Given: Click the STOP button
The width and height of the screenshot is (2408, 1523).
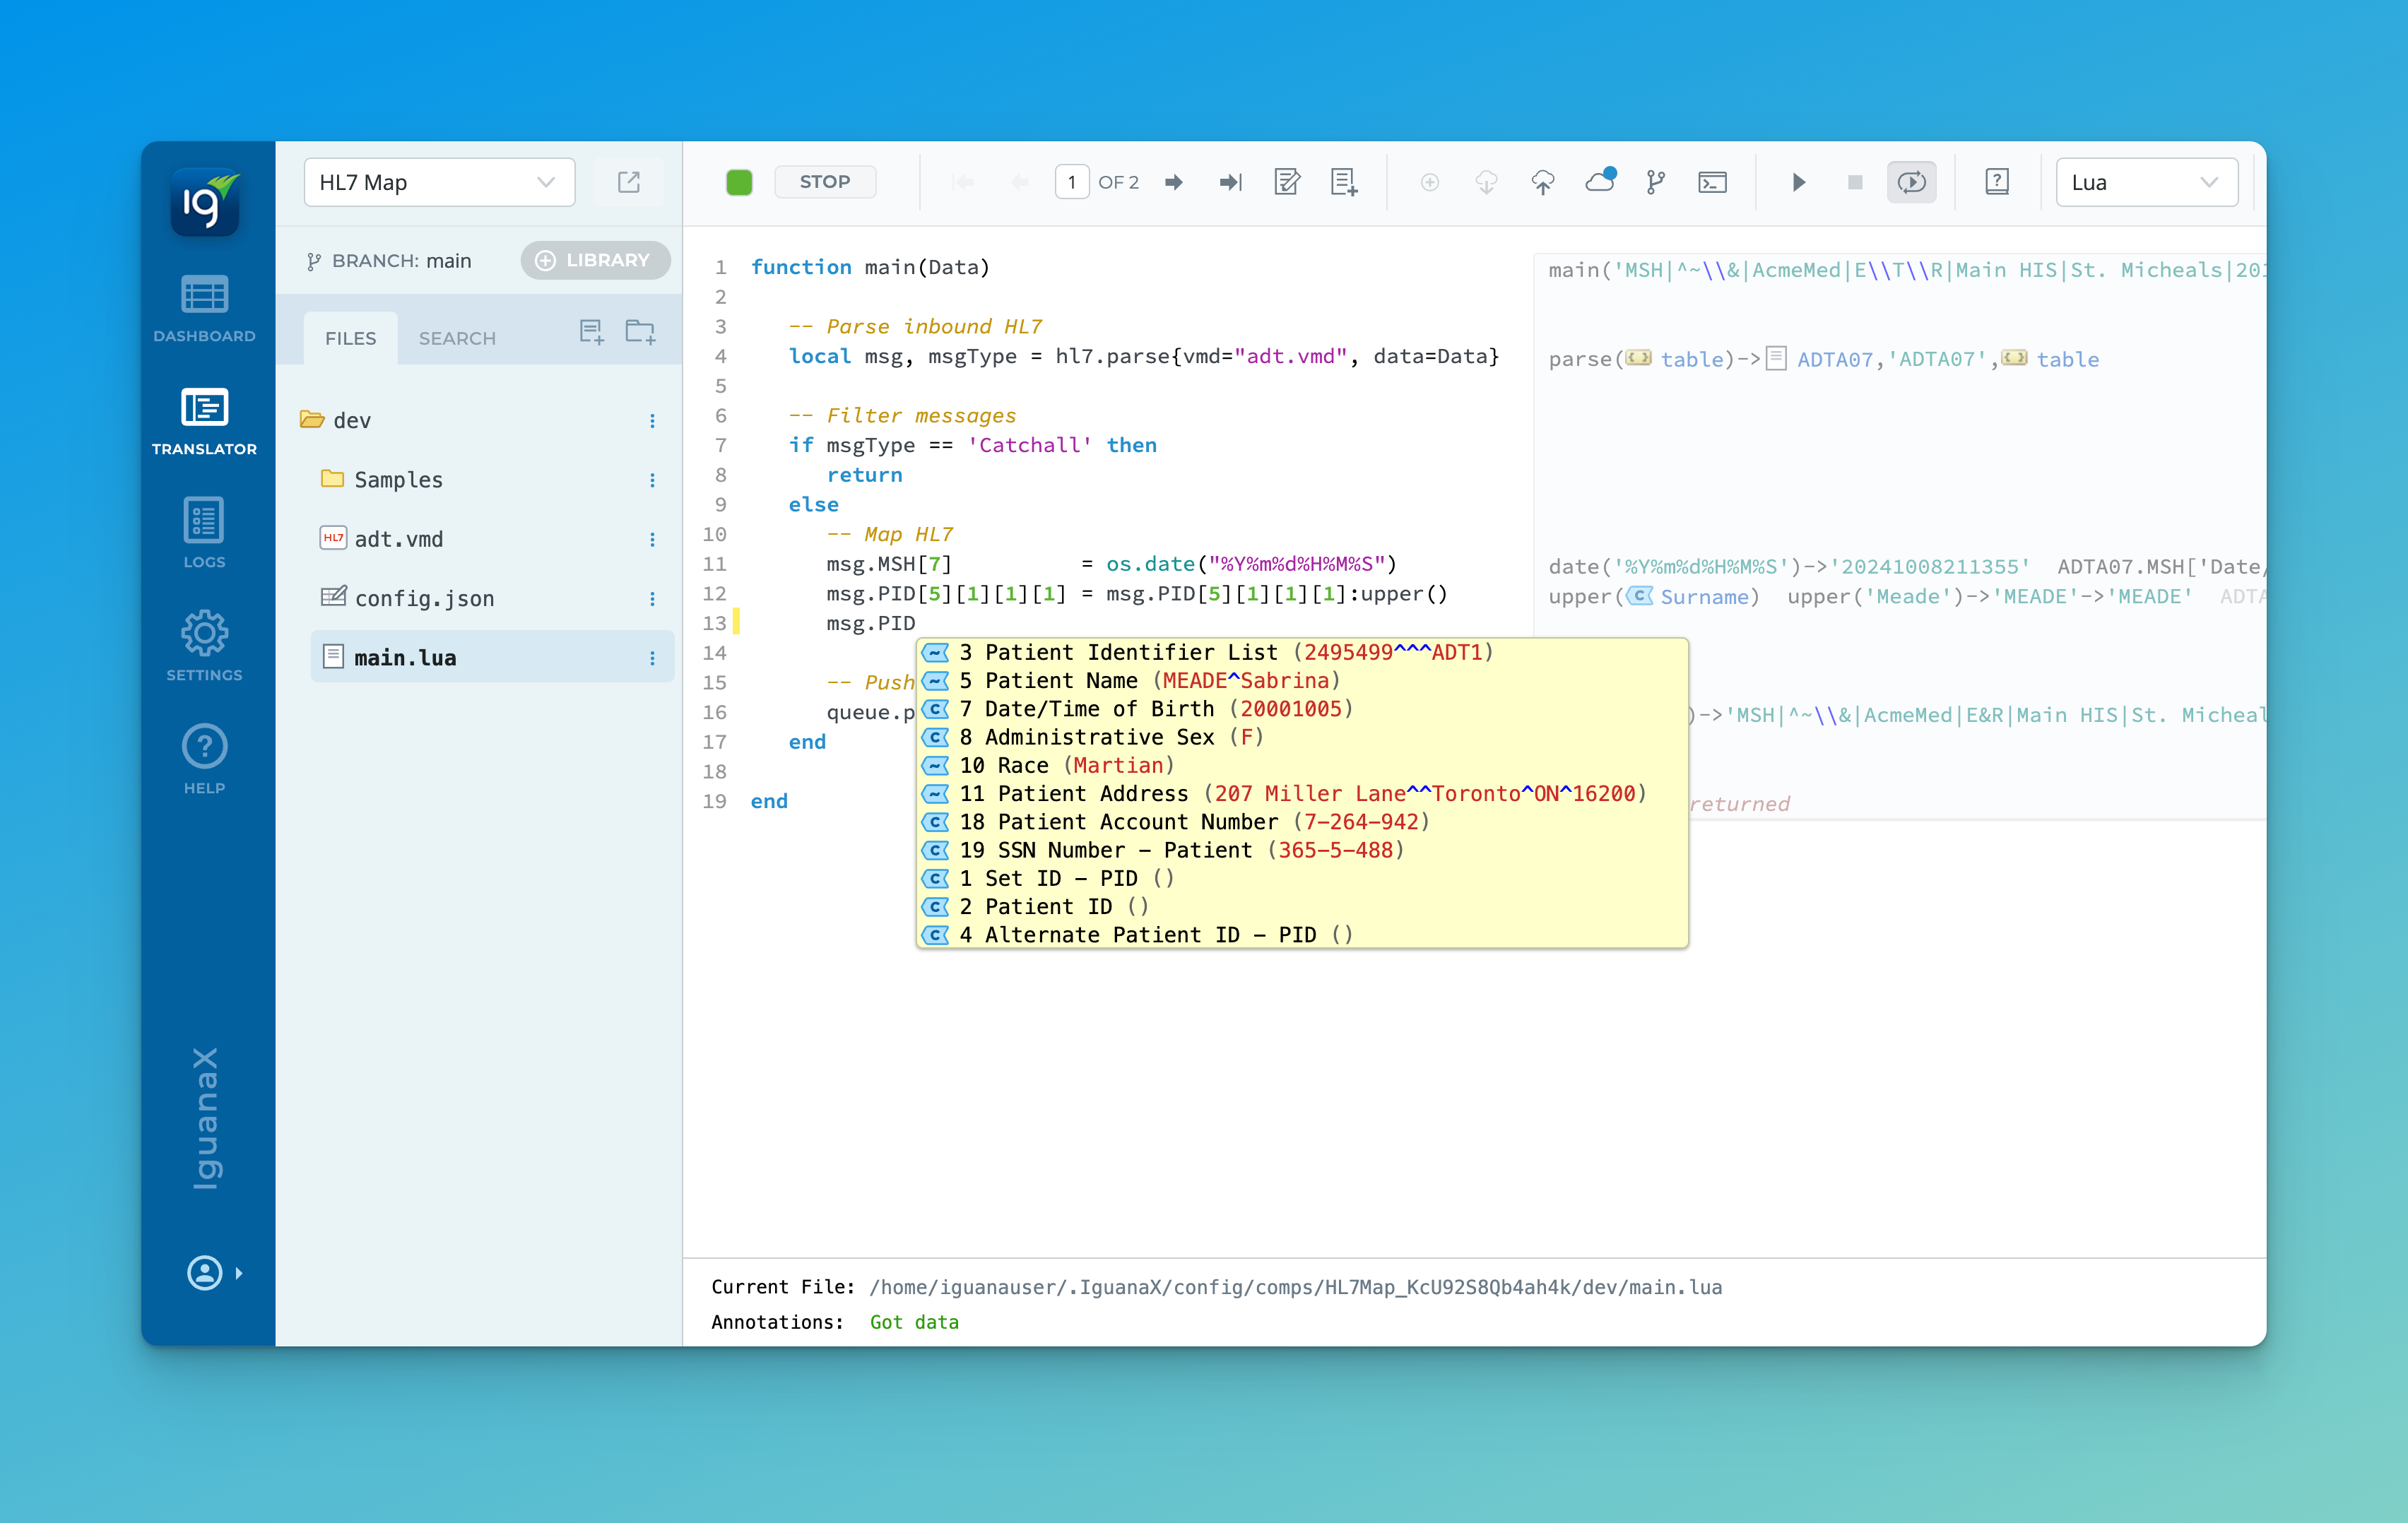Looking at the screenshot, I should click(x=825, y=182).
